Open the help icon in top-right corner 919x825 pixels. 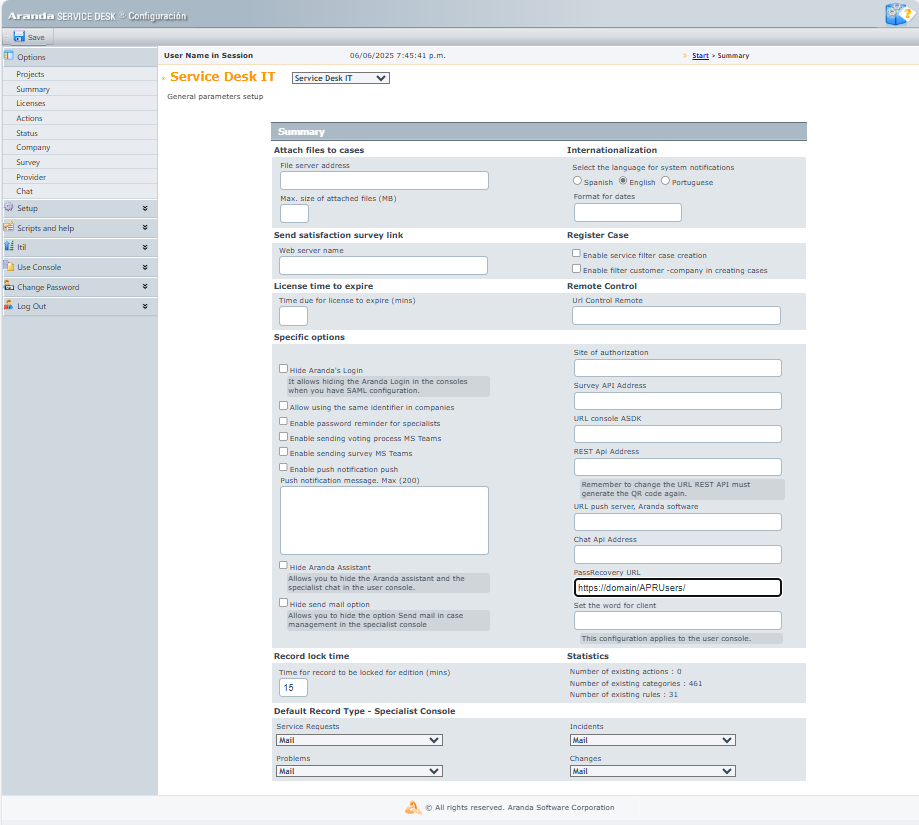pos(900,14)
